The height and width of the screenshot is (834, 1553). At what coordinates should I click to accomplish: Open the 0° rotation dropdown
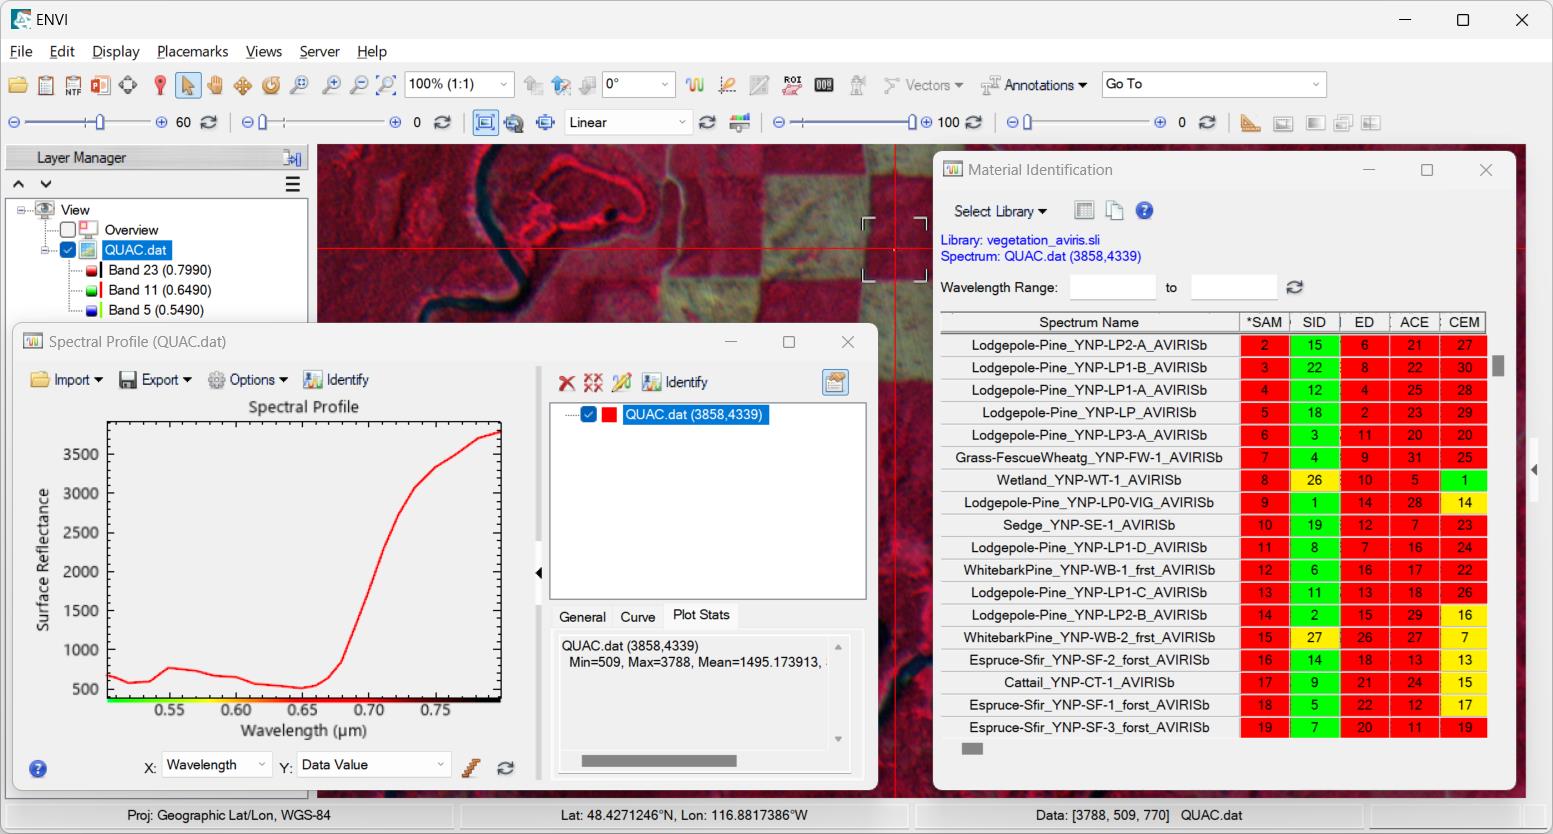coord(665,85)
